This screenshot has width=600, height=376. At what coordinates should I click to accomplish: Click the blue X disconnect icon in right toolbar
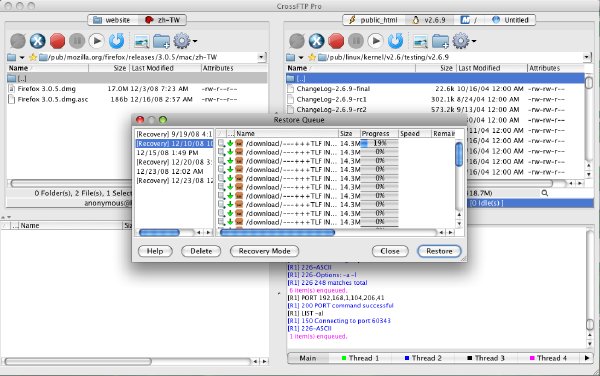tap(316, 41)
